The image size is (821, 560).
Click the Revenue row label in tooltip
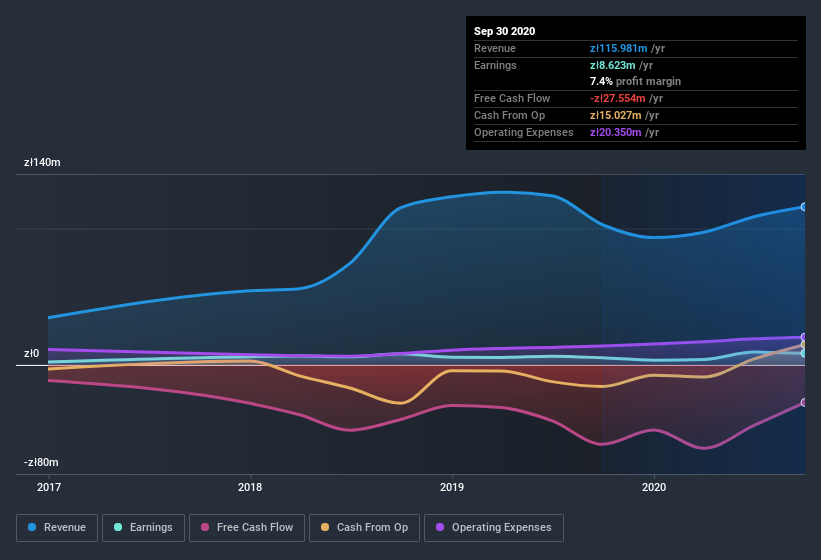click(x=495, y=48)
